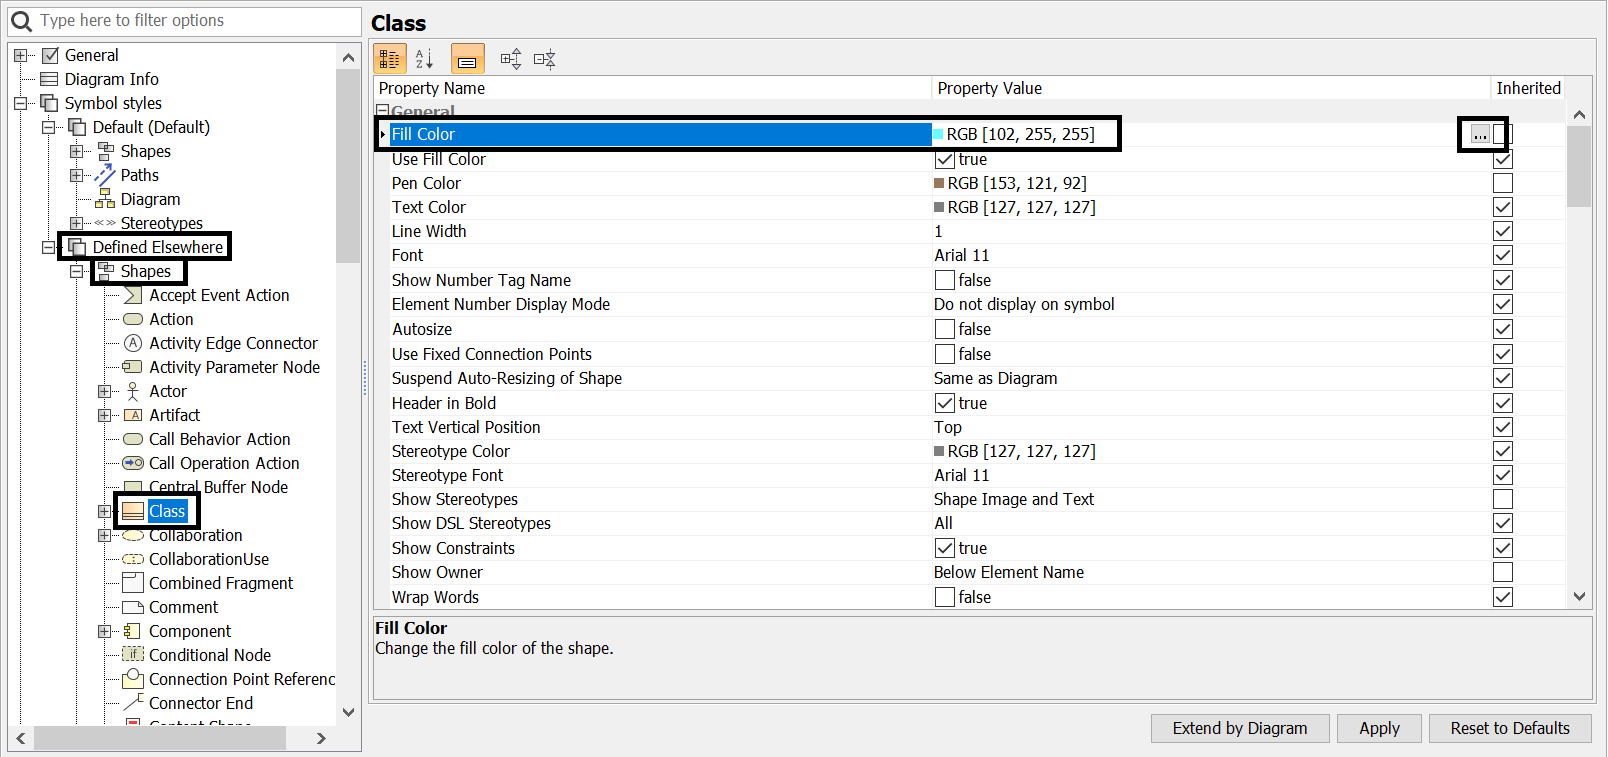This screenshot has height=757, width=1608.
Task: Click the Apply button
Action: click(1379, 728)
